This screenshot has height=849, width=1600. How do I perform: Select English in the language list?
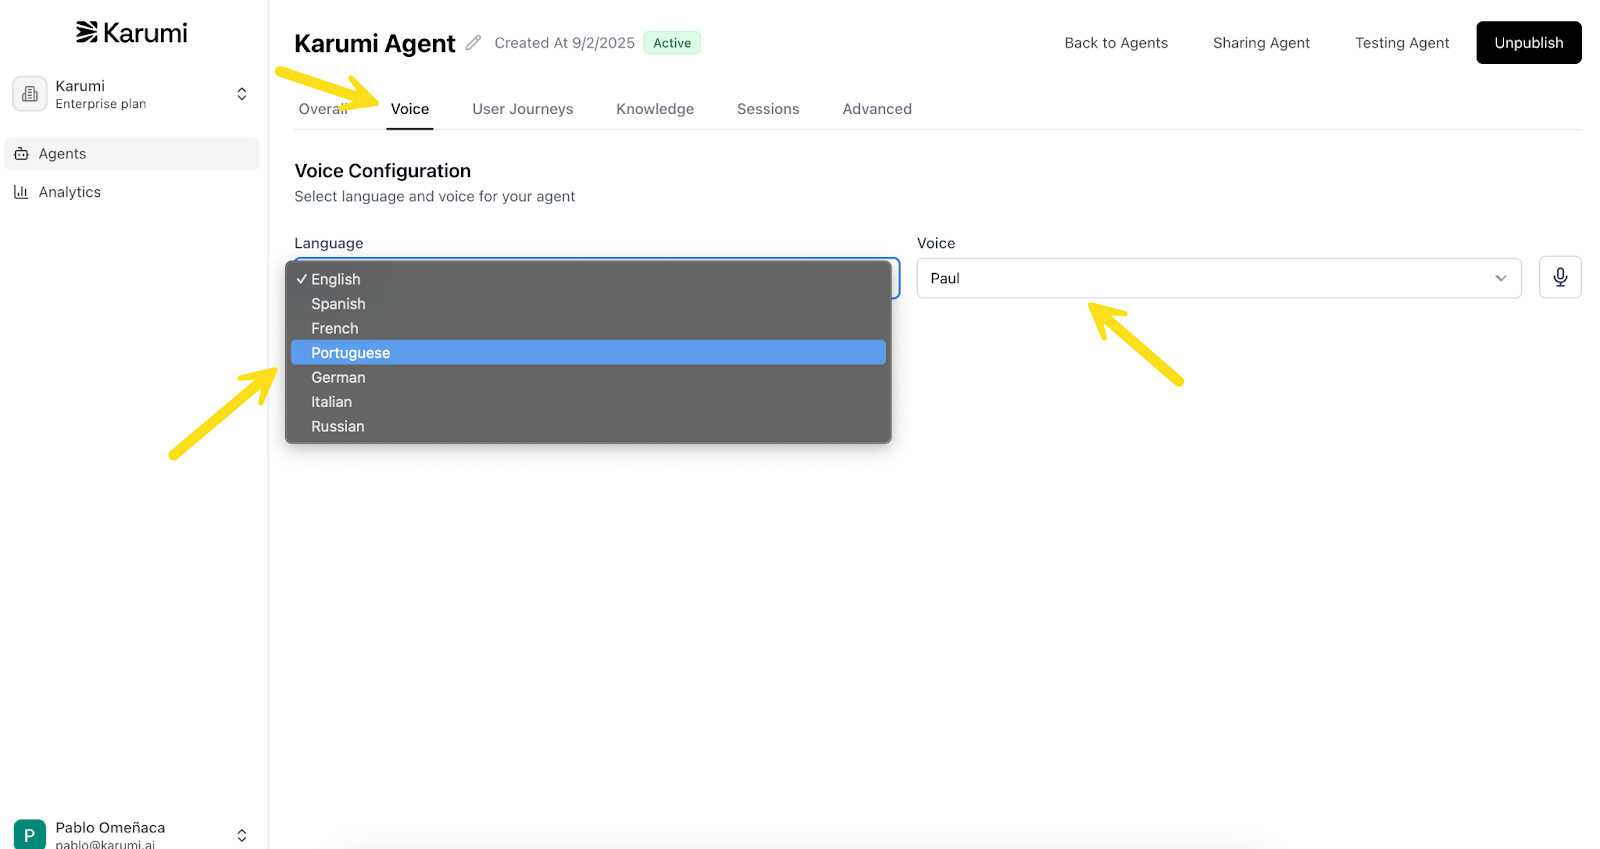pyautogui.click(x=588, y=279)
